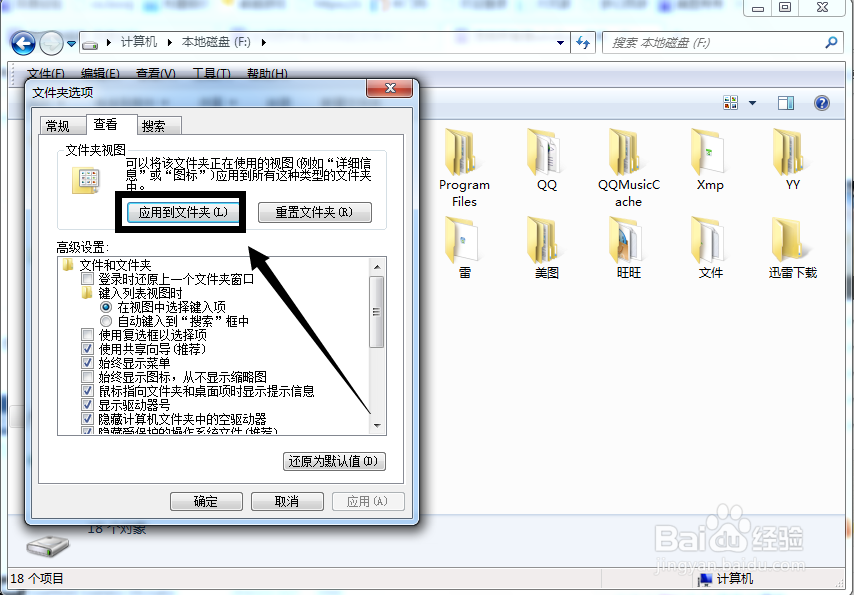The image size is (854, 595).
Task: Open the 工具(T) menu
Action: [x=211, y=74]
